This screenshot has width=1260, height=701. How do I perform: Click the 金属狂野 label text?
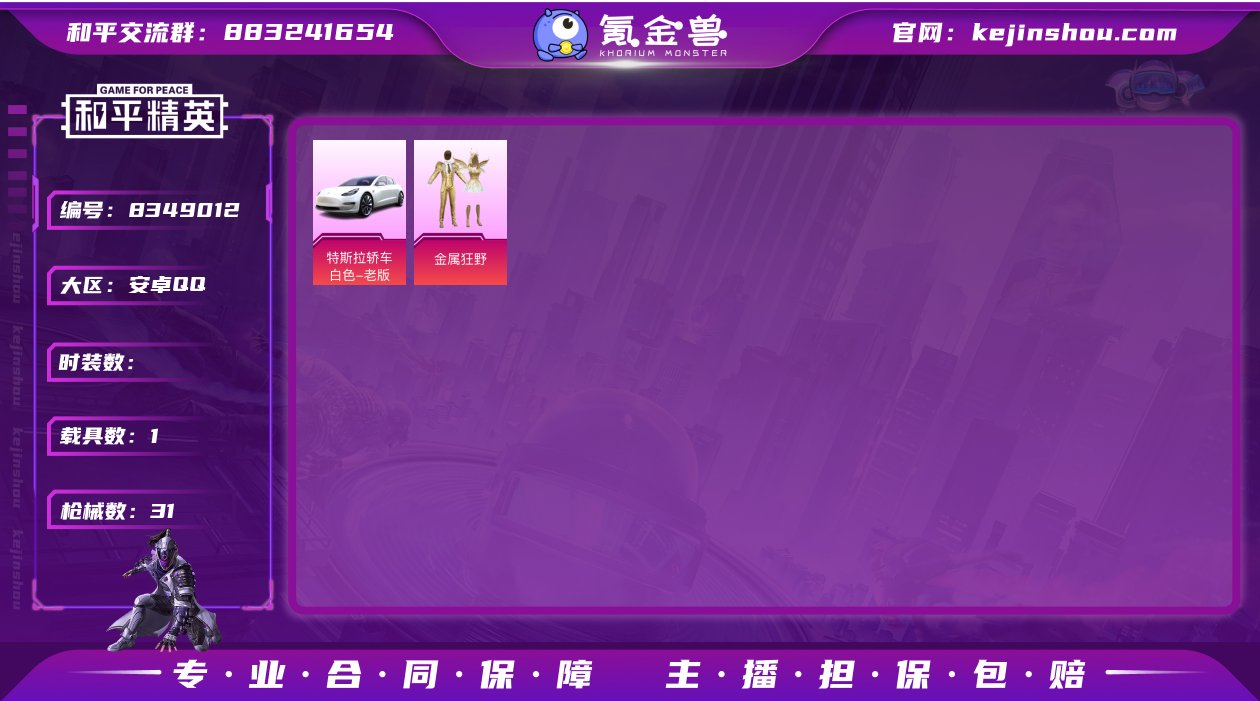[460, 259]
